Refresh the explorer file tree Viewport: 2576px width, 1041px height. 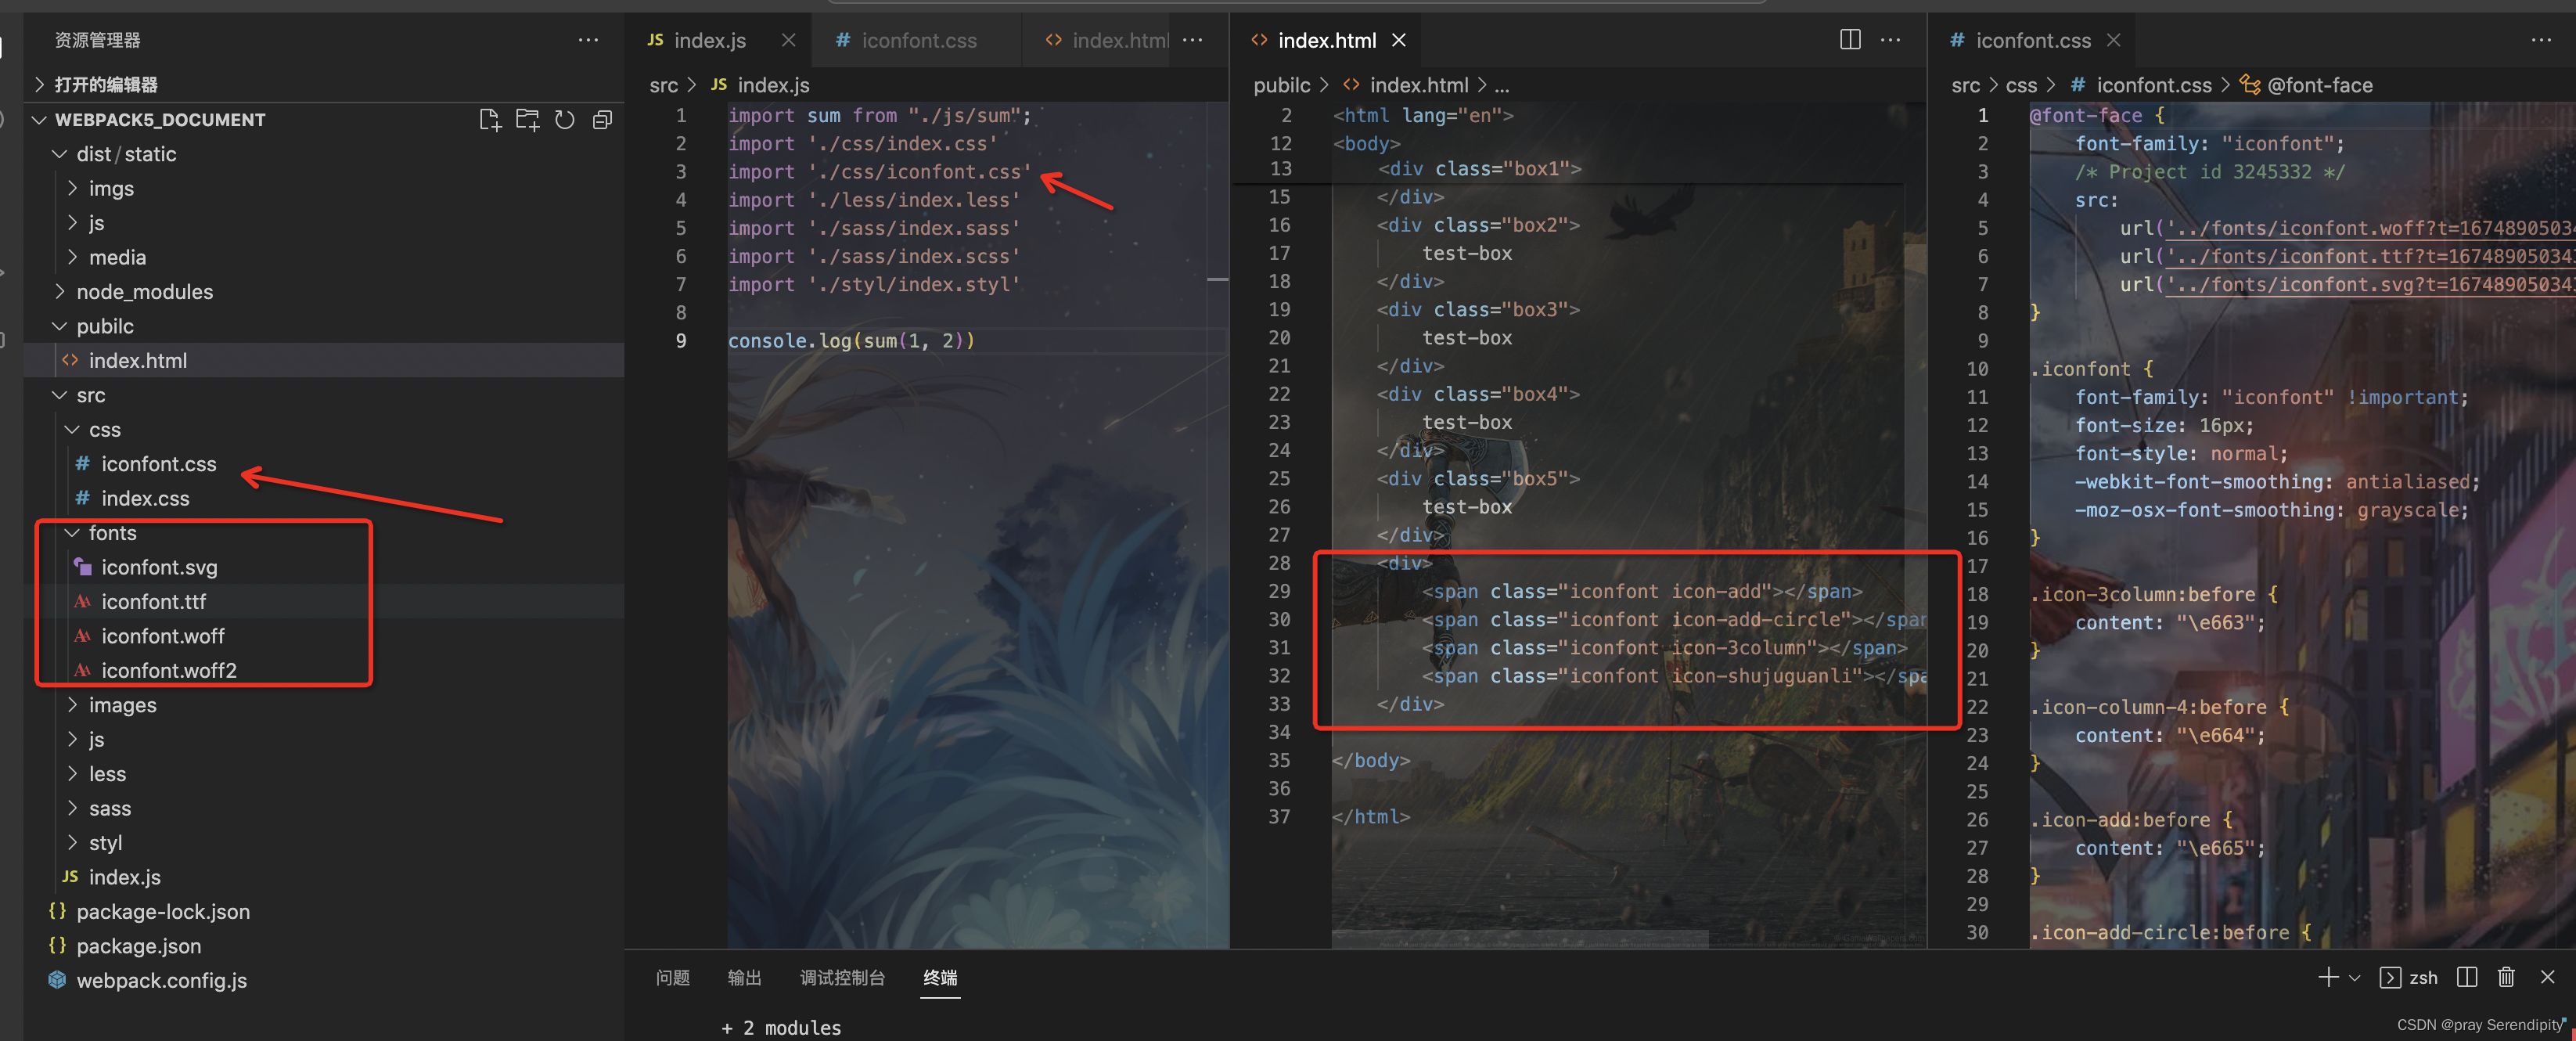565,120
